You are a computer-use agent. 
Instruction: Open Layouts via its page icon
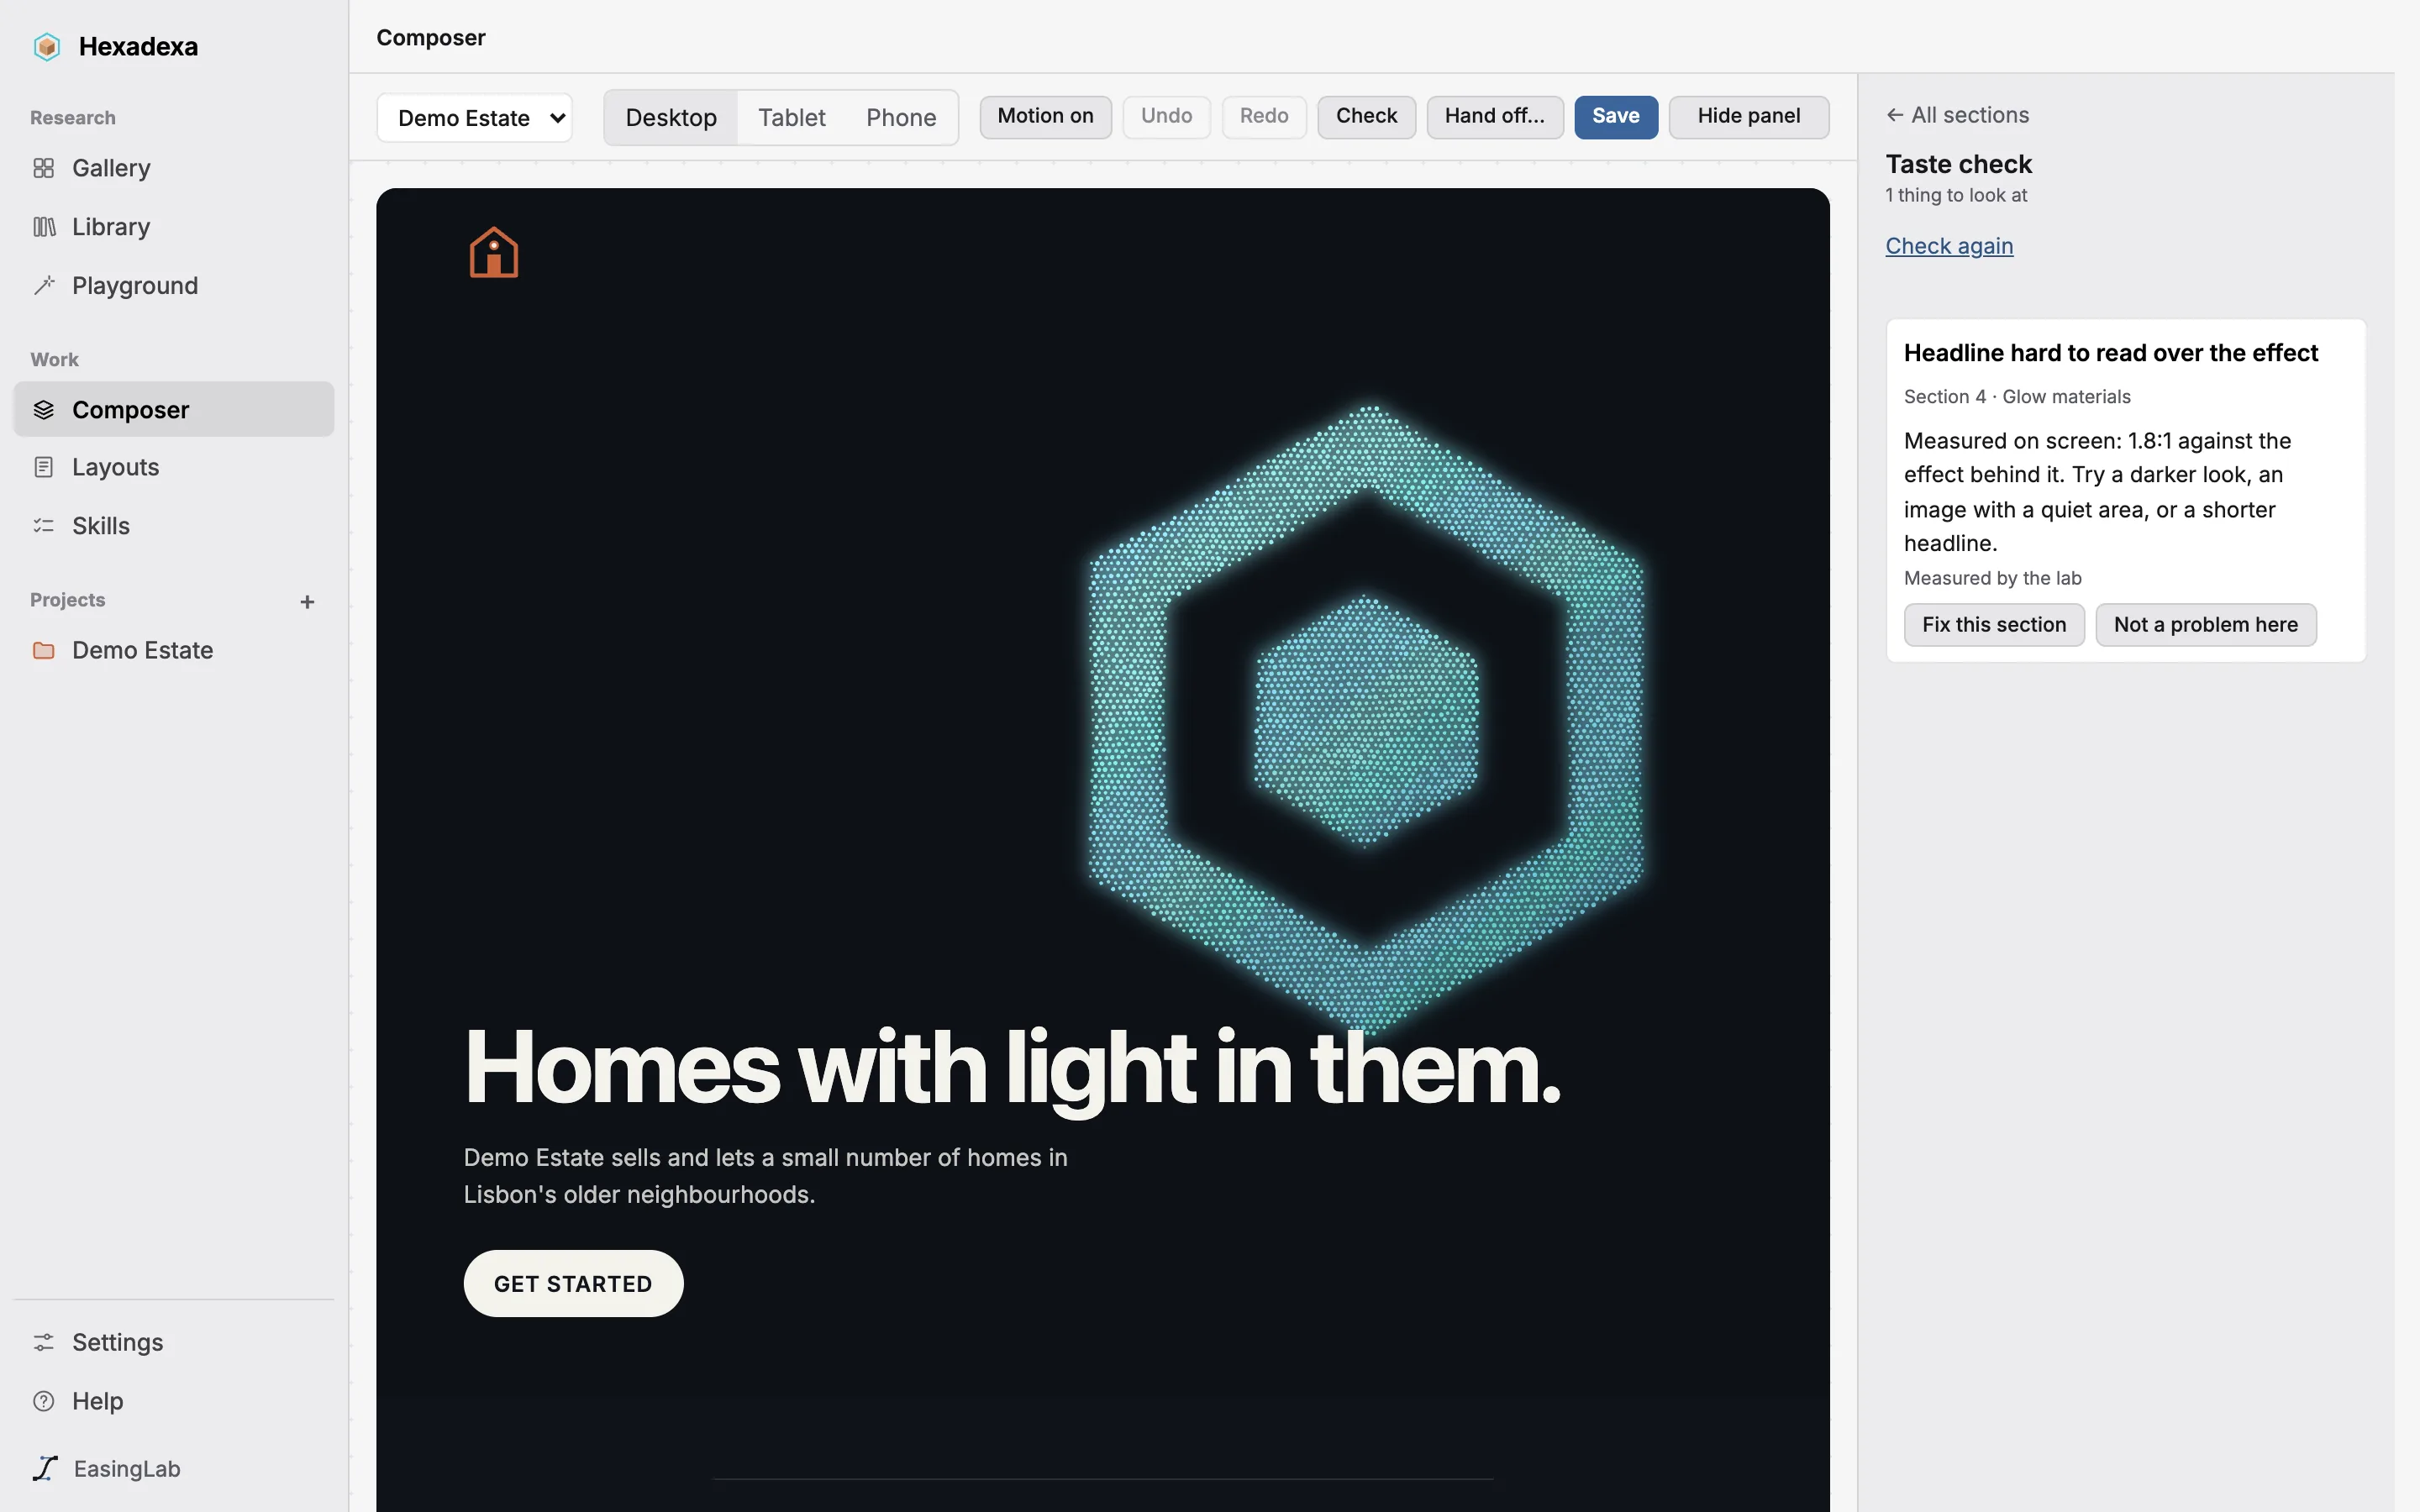pos(43,467)
